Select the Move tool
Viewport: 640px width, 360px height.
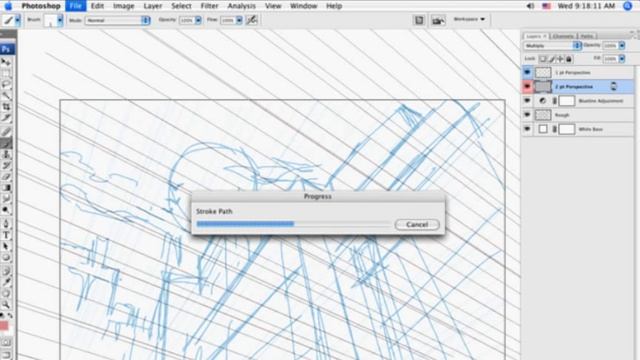tap(6, 62)
